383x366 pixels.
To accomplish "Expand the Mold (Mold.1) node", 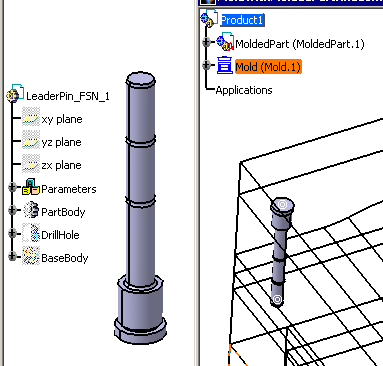I will pos(207,65).
